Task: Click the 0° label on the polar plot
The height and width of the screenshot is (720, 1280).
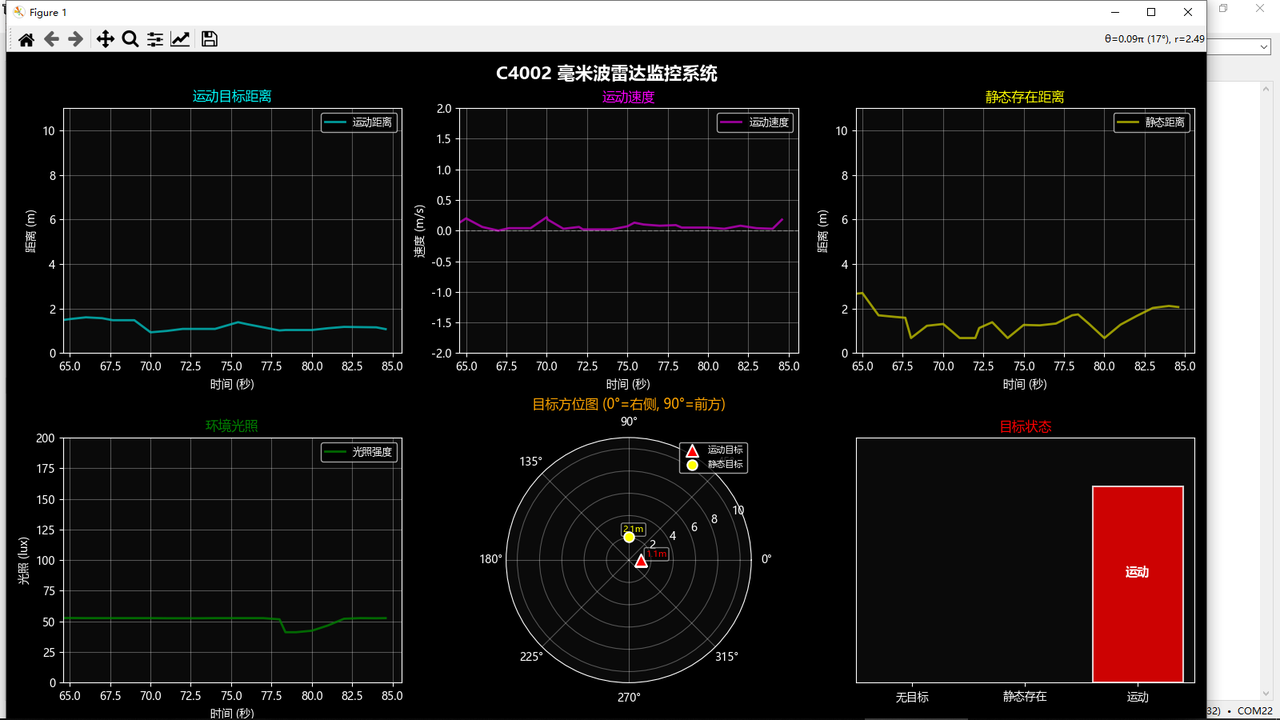Action: point(767,559)
